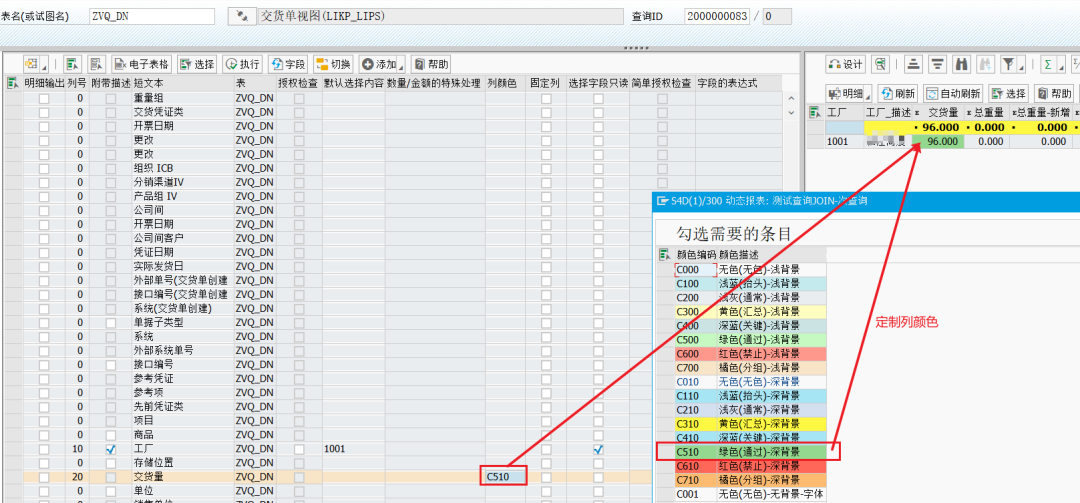1080x503 pixels.
Task: Click the green 96.000 cell in row 1001
Action: 937,141
